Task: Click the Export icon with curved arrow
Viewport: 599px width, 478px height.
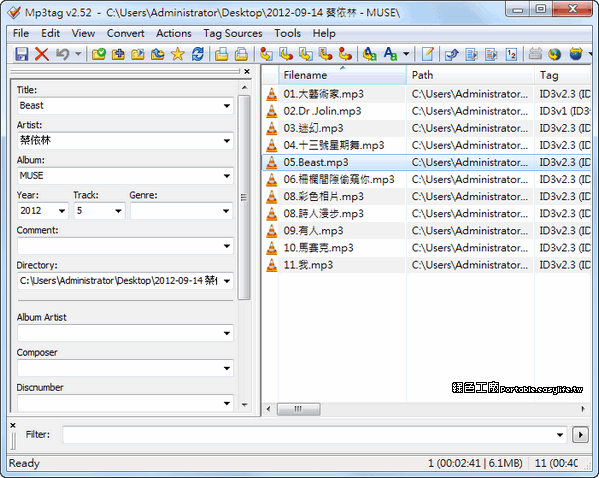Action: point(452,54)
